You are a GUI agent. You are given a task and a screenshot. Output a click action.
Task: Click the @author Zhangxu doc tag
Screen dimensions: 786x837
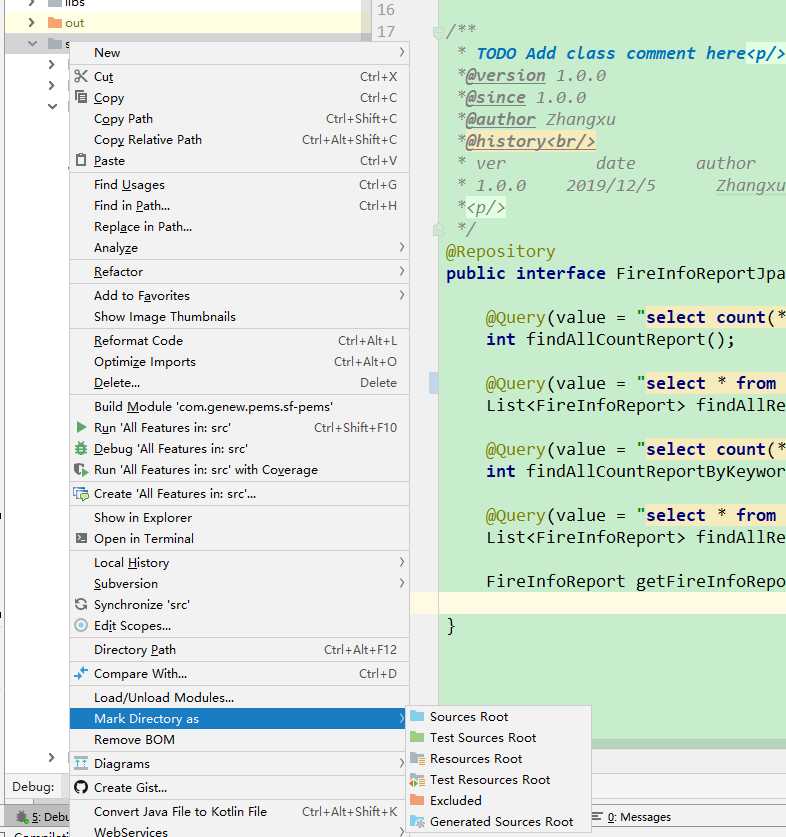[x=540, y=119]
